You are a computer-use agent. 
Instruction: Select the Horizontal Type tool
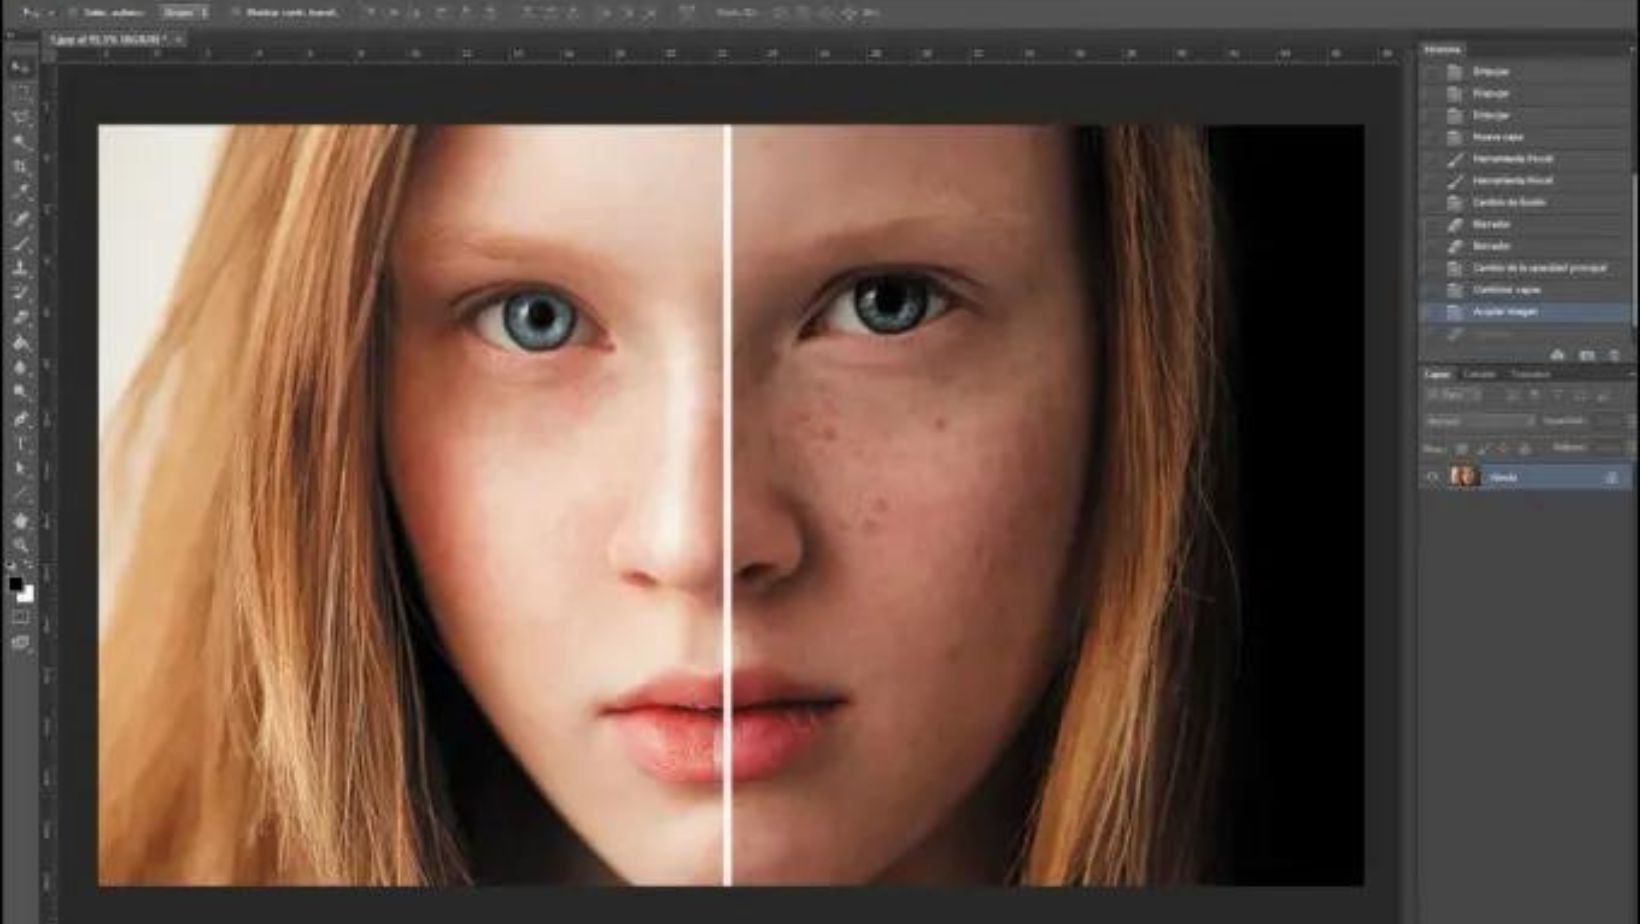tap(20, 445)
